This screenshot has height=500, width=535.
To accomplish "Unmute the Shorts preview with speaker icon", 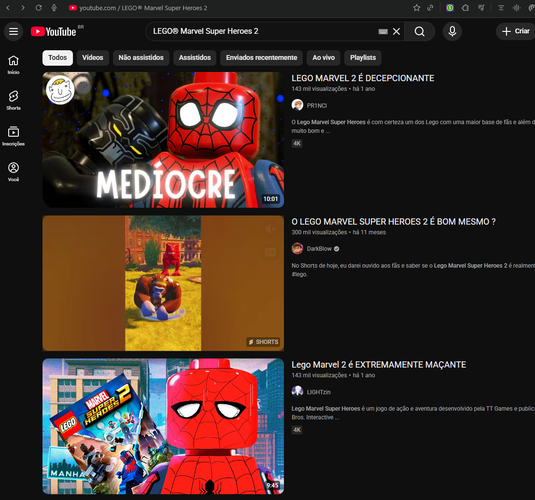I will 270,229.
